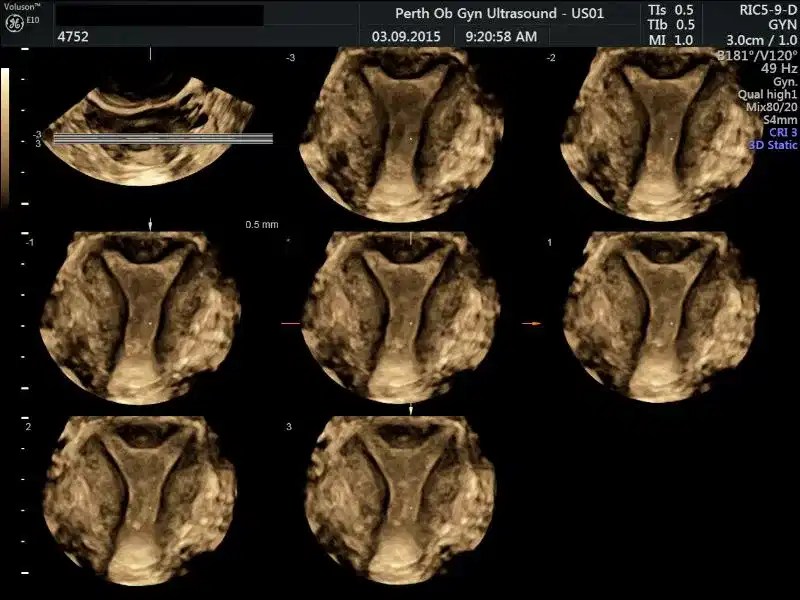This screenshot has height=600, width=800.
Task: Select the red slice position marker
Action: coord(290,322)
